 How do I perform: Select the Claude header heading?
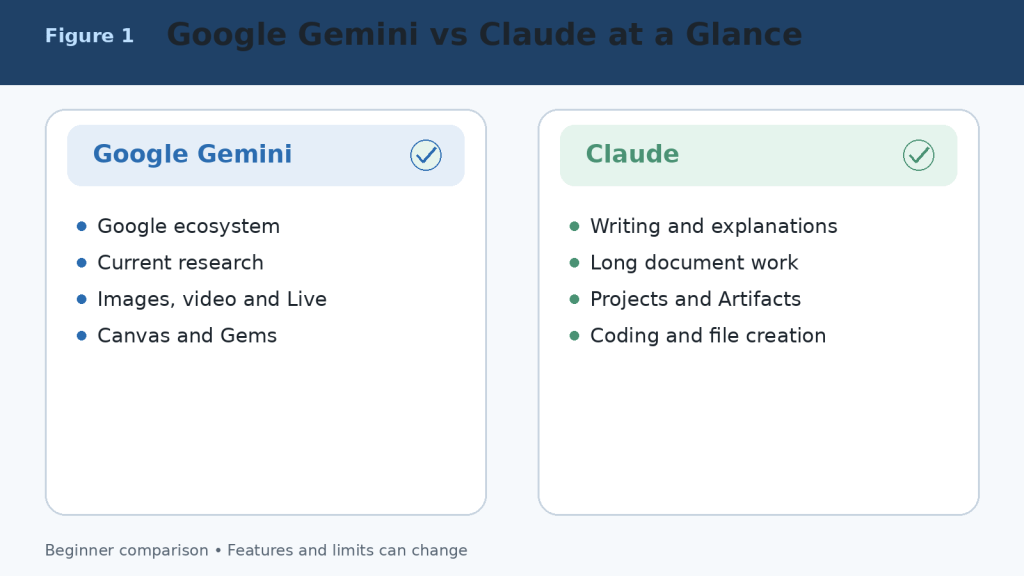pos(632,154)
